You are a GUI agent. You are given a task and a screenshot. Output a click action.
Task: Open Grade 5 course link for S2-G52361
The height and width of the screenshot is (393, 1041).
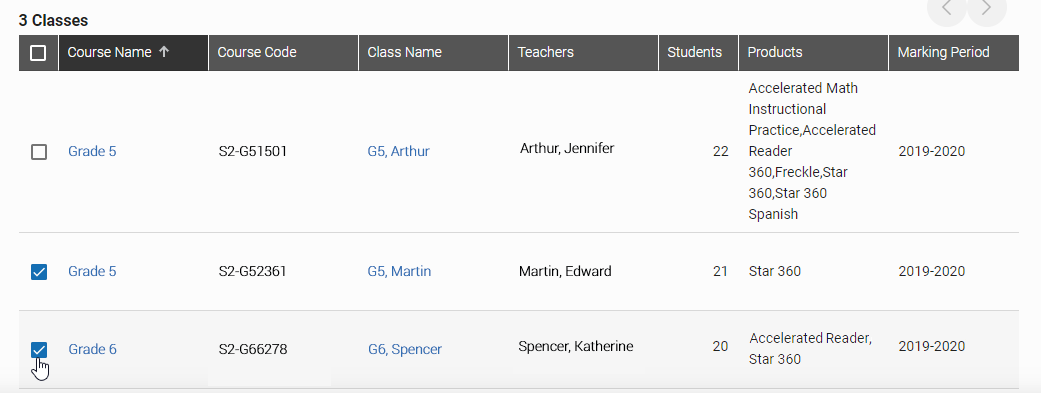[x=92, y=271]
